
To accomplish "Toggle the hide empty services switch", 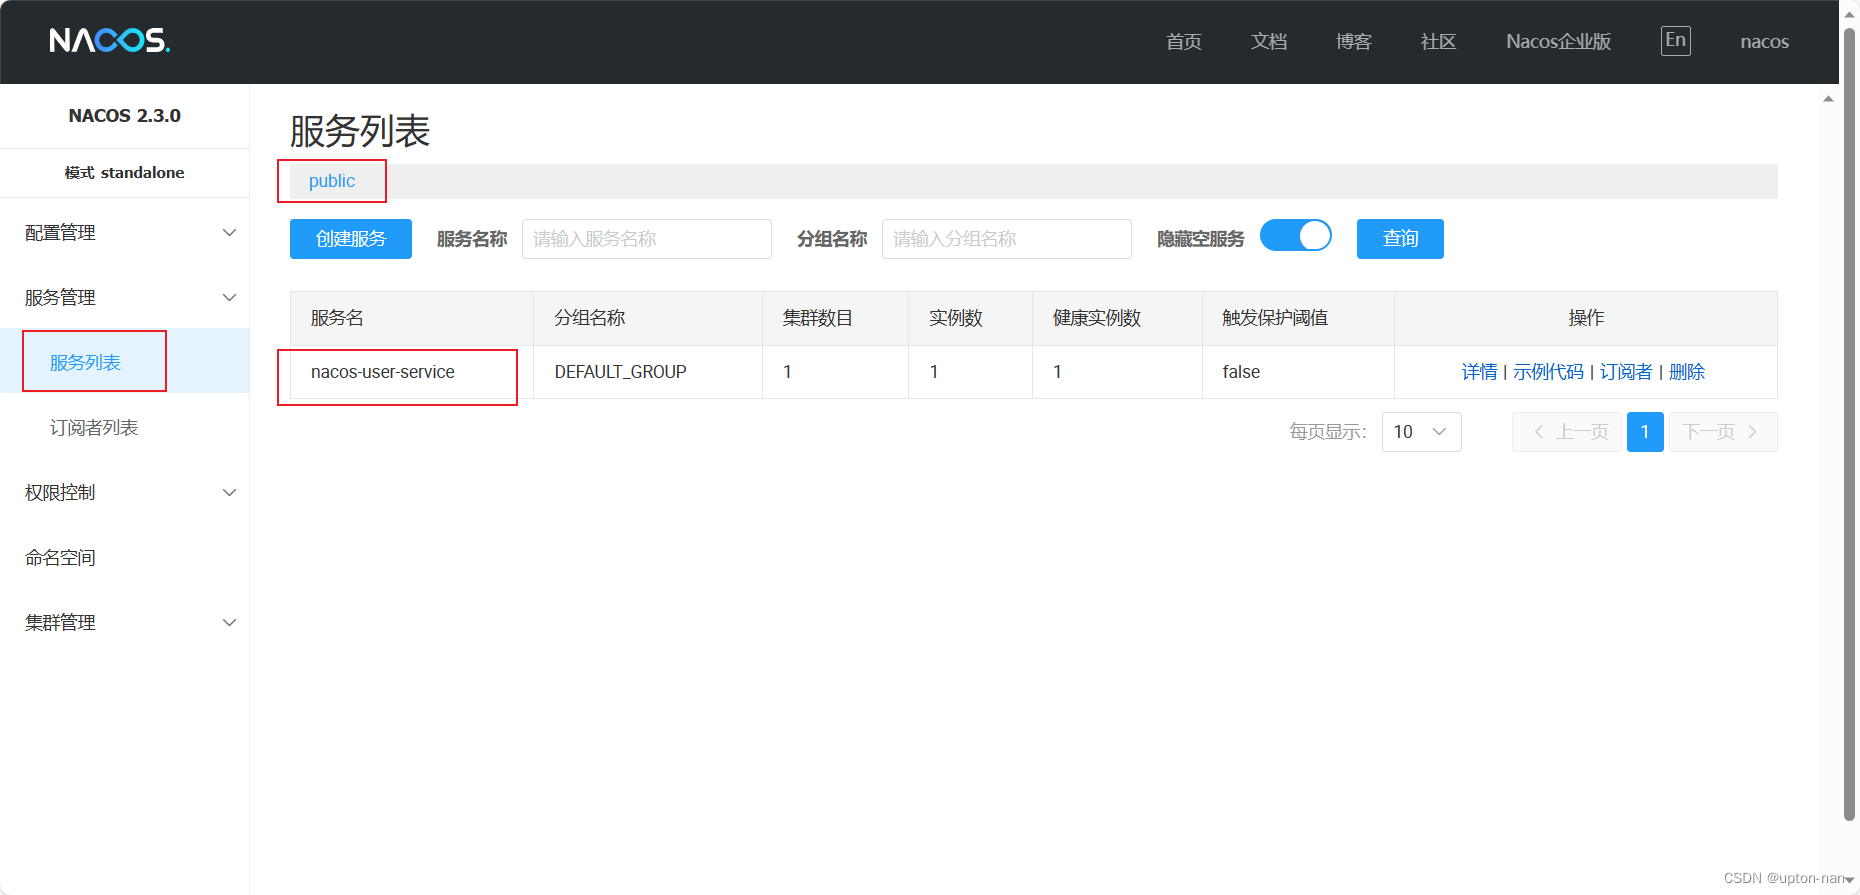I will point(1295,236).
